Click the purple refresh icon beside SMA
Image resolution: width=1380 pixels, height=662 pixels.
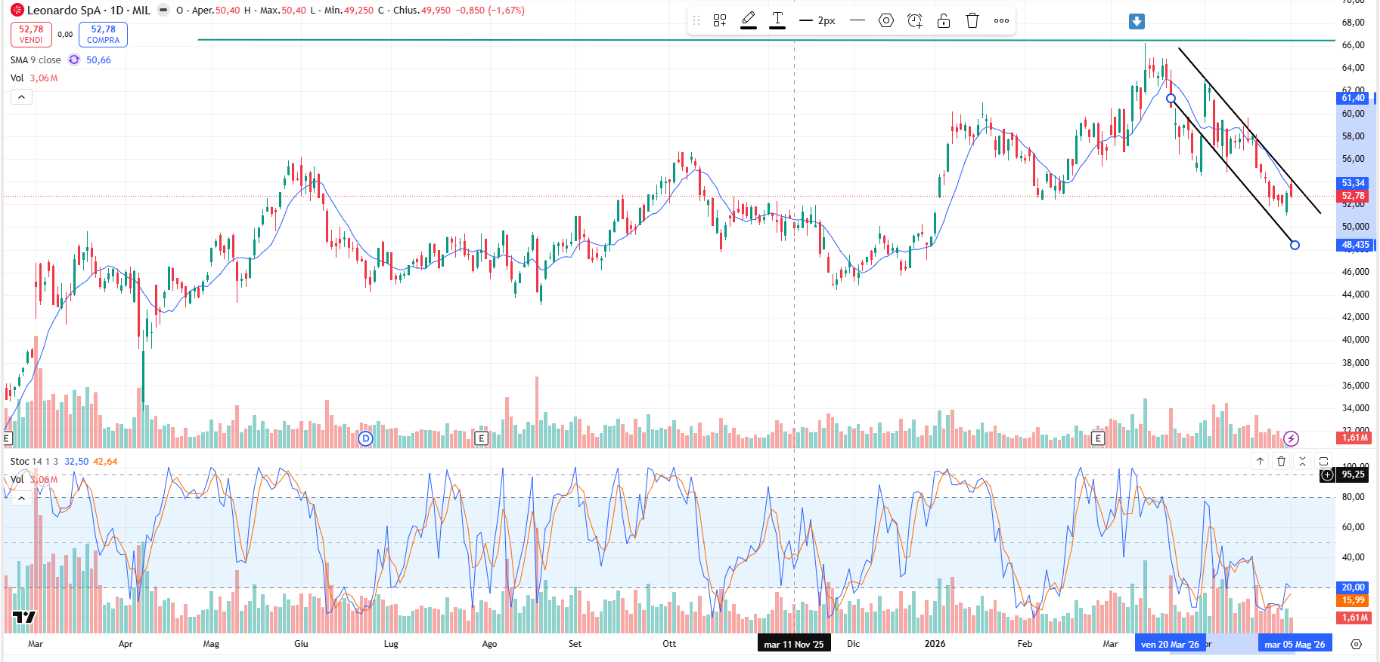coord(74,60)
